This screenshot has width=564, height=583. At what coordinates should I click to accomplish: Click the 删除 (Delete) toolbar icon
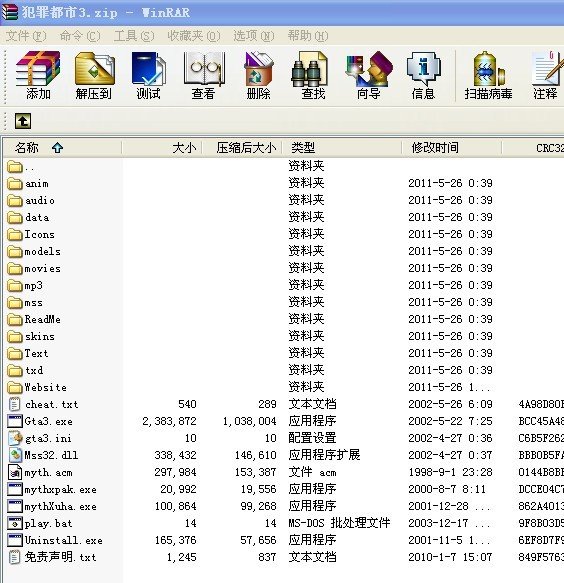point(258,76)
